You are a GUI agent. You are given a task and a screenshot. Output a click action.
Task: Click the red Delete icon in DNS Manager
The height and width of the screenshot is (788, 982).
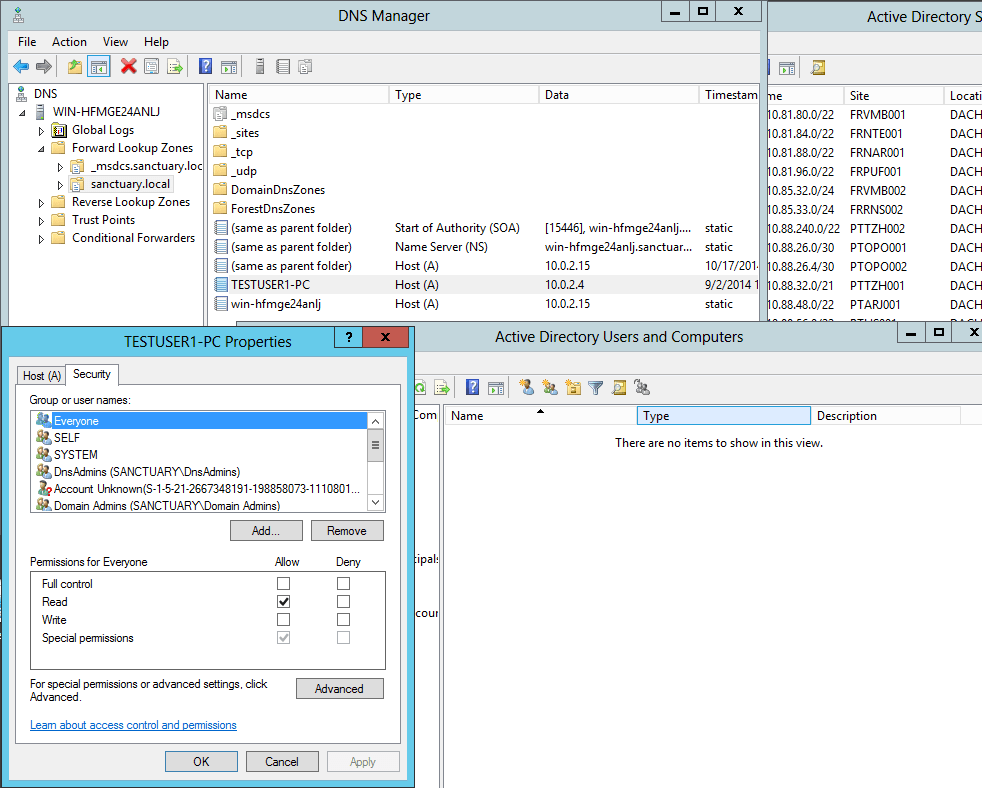click(x=127, y=66)
